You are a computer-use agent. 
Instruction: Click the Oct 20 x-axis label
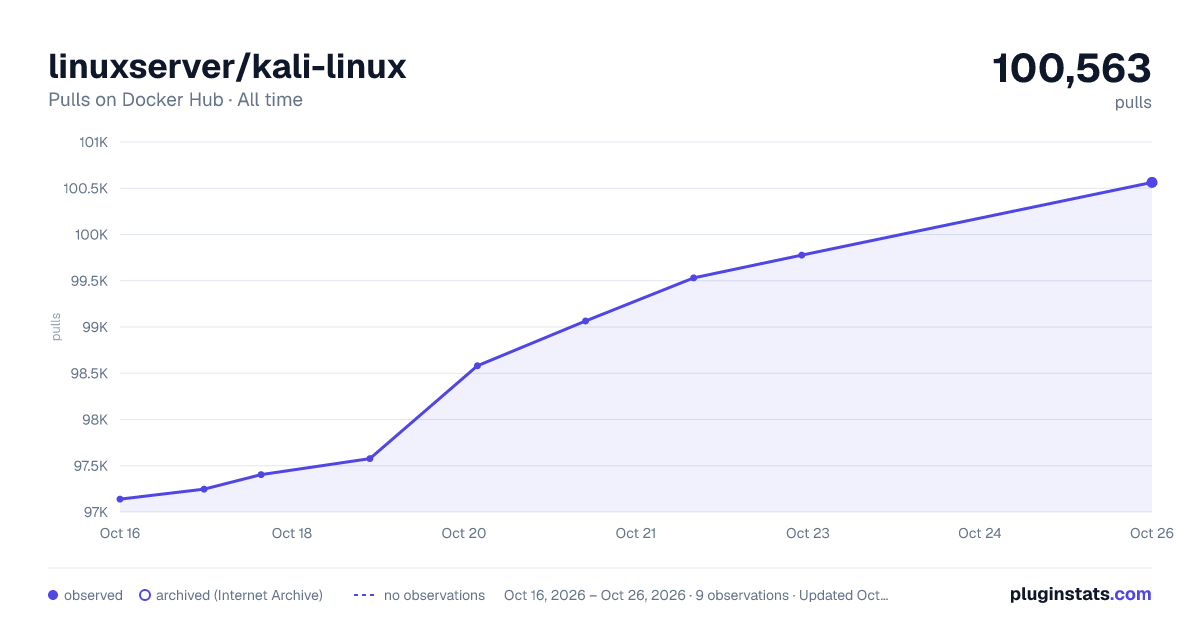pos(464,533)
